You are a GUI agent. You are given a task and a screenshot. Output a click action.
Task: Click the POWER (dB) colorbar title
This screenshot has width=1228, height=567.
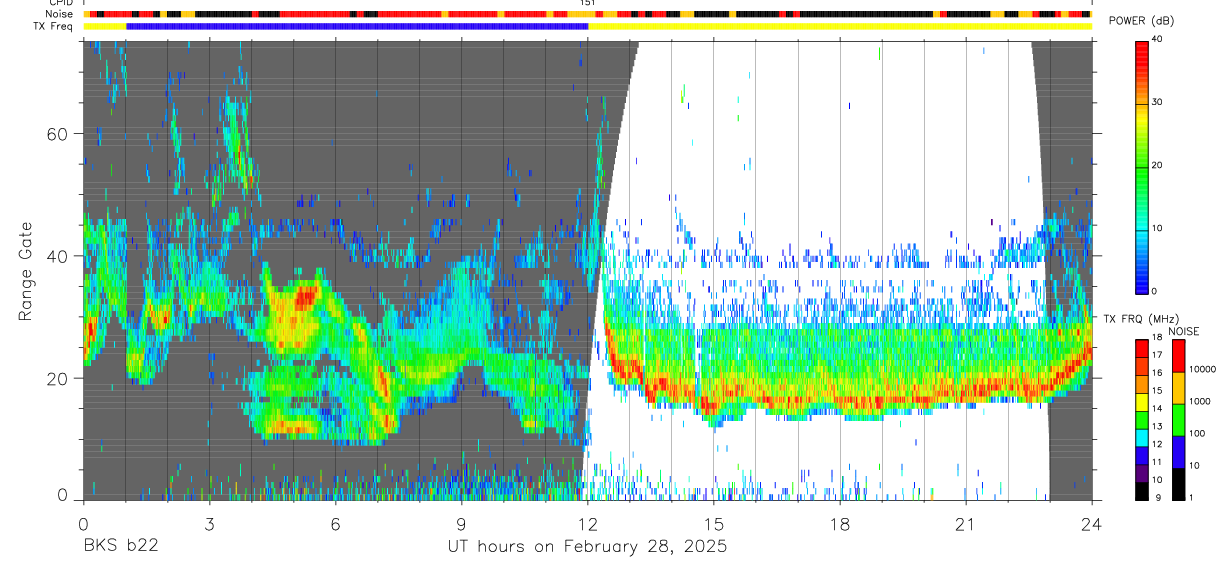[1143, 21]
